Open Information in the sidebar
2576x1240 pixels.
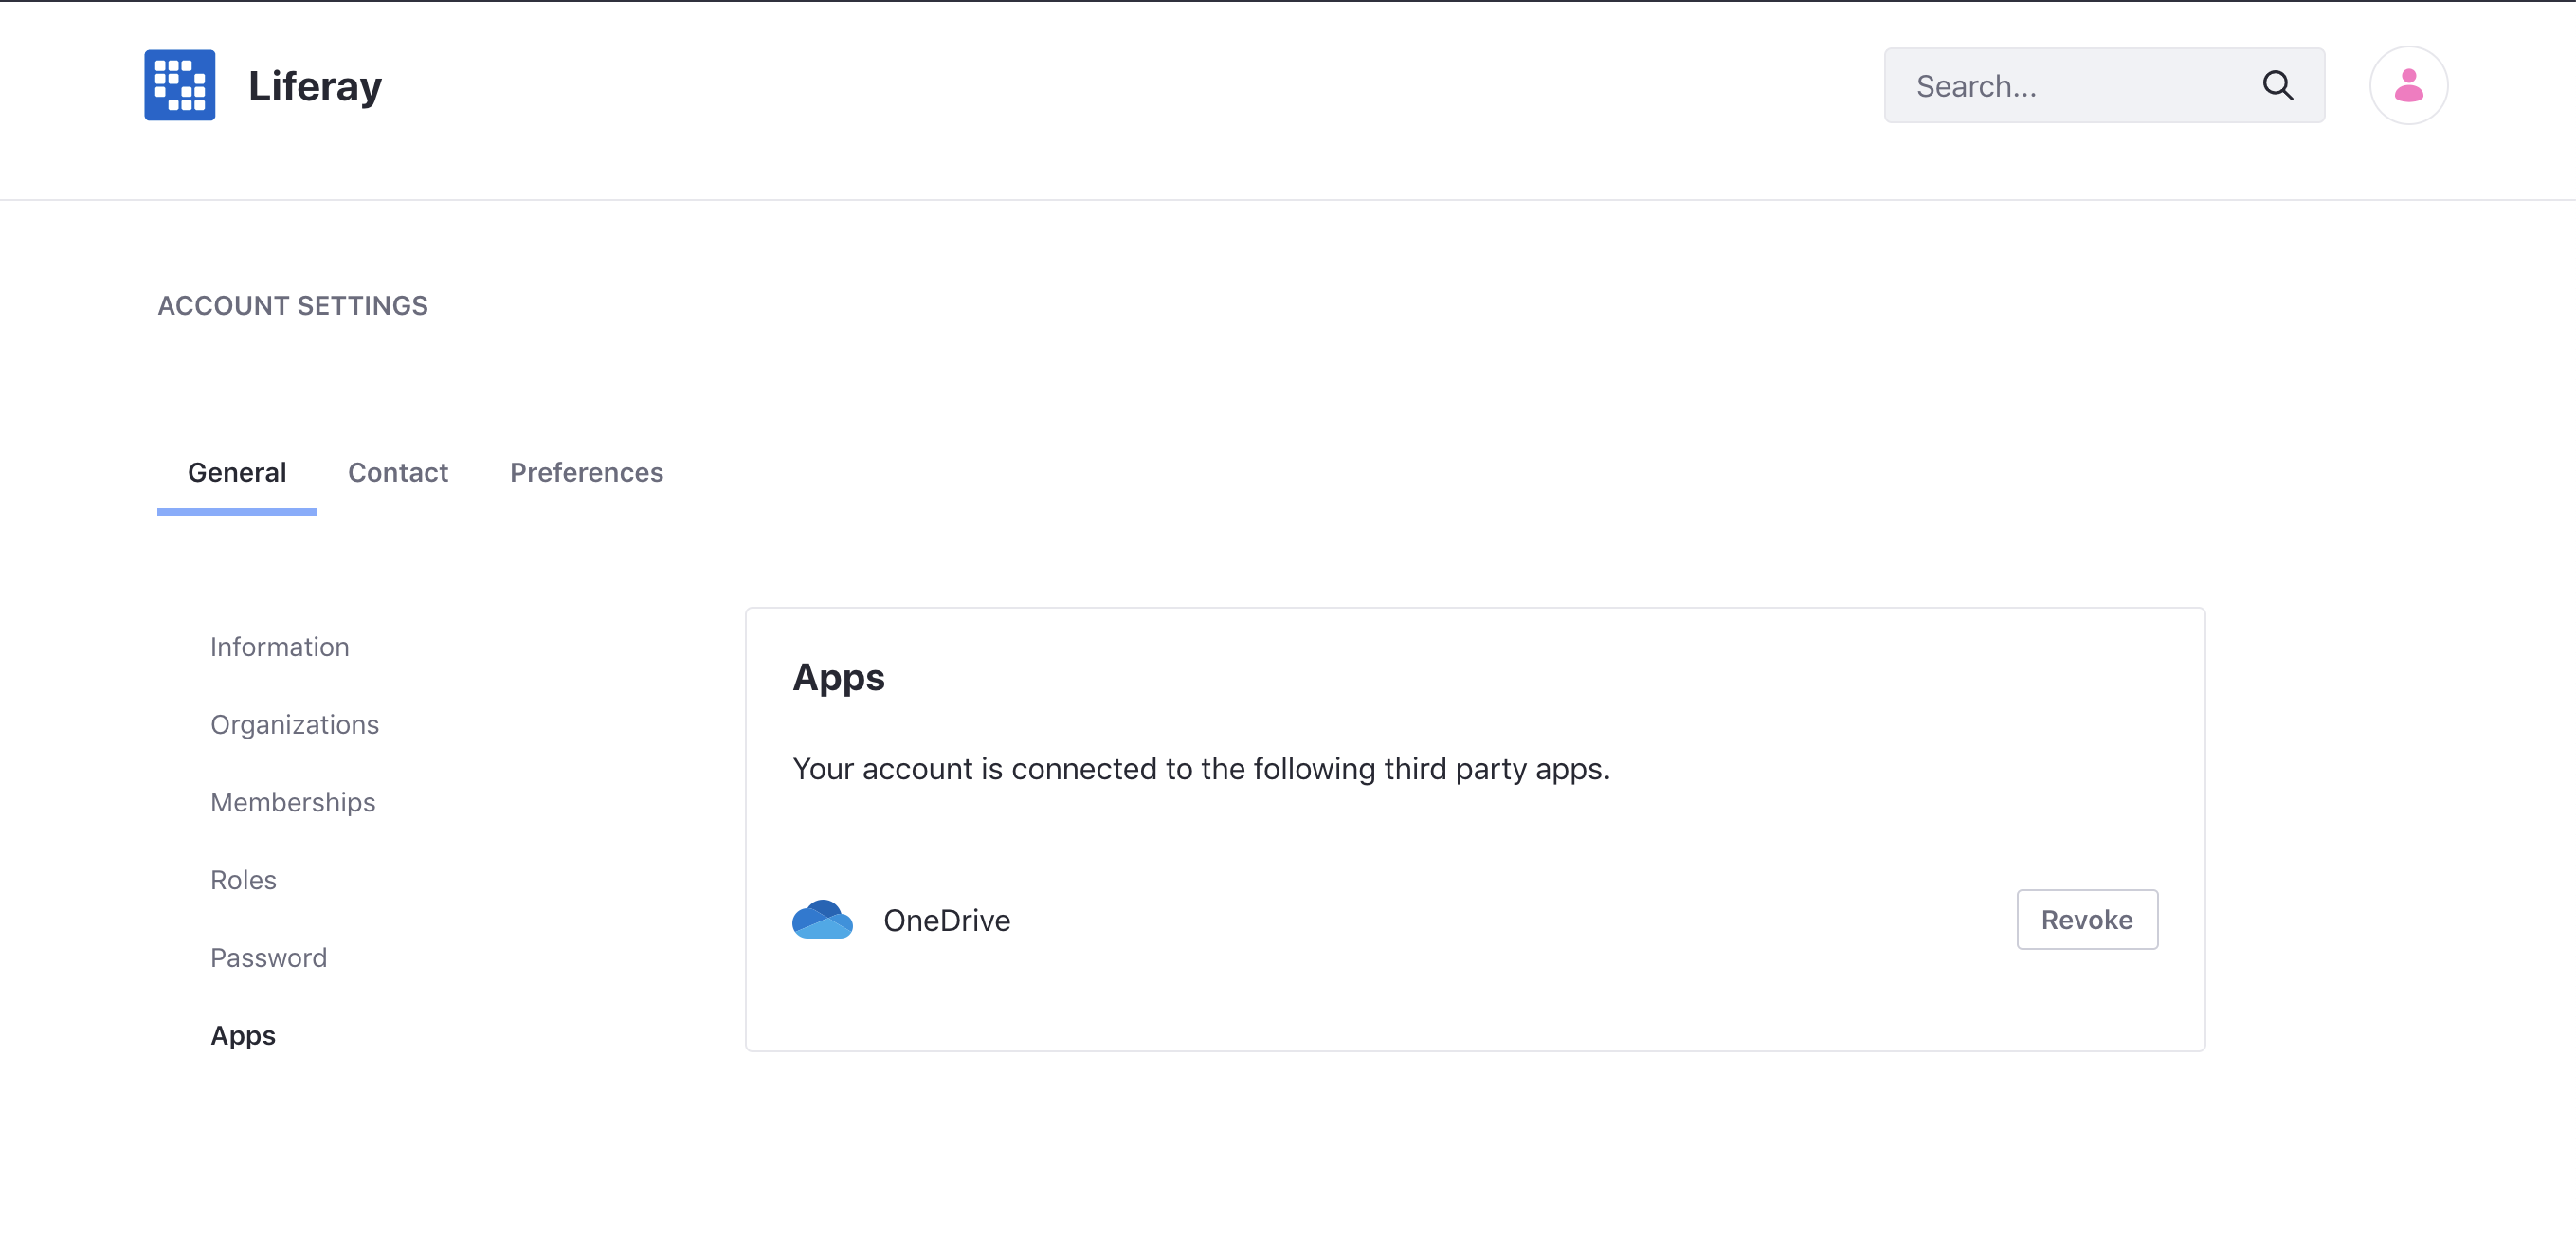280,647
